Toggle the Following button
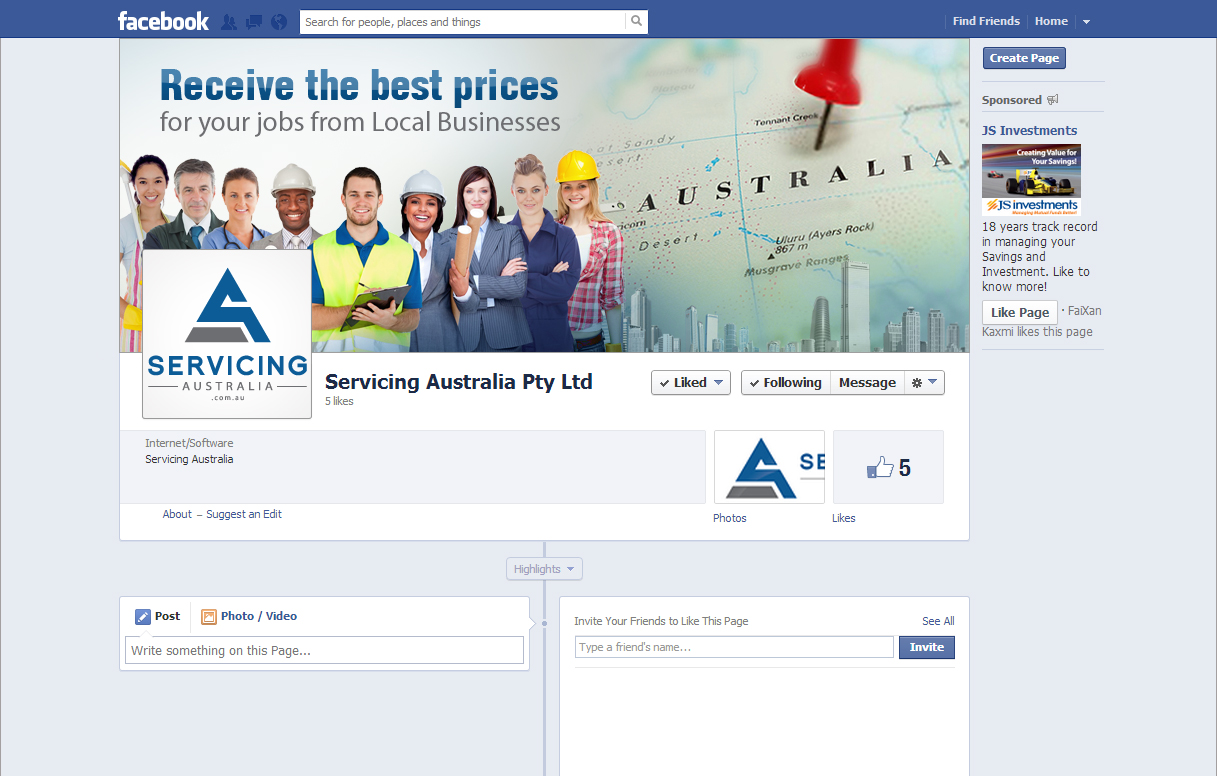The image size is (1217, 776). pos(786,382)
